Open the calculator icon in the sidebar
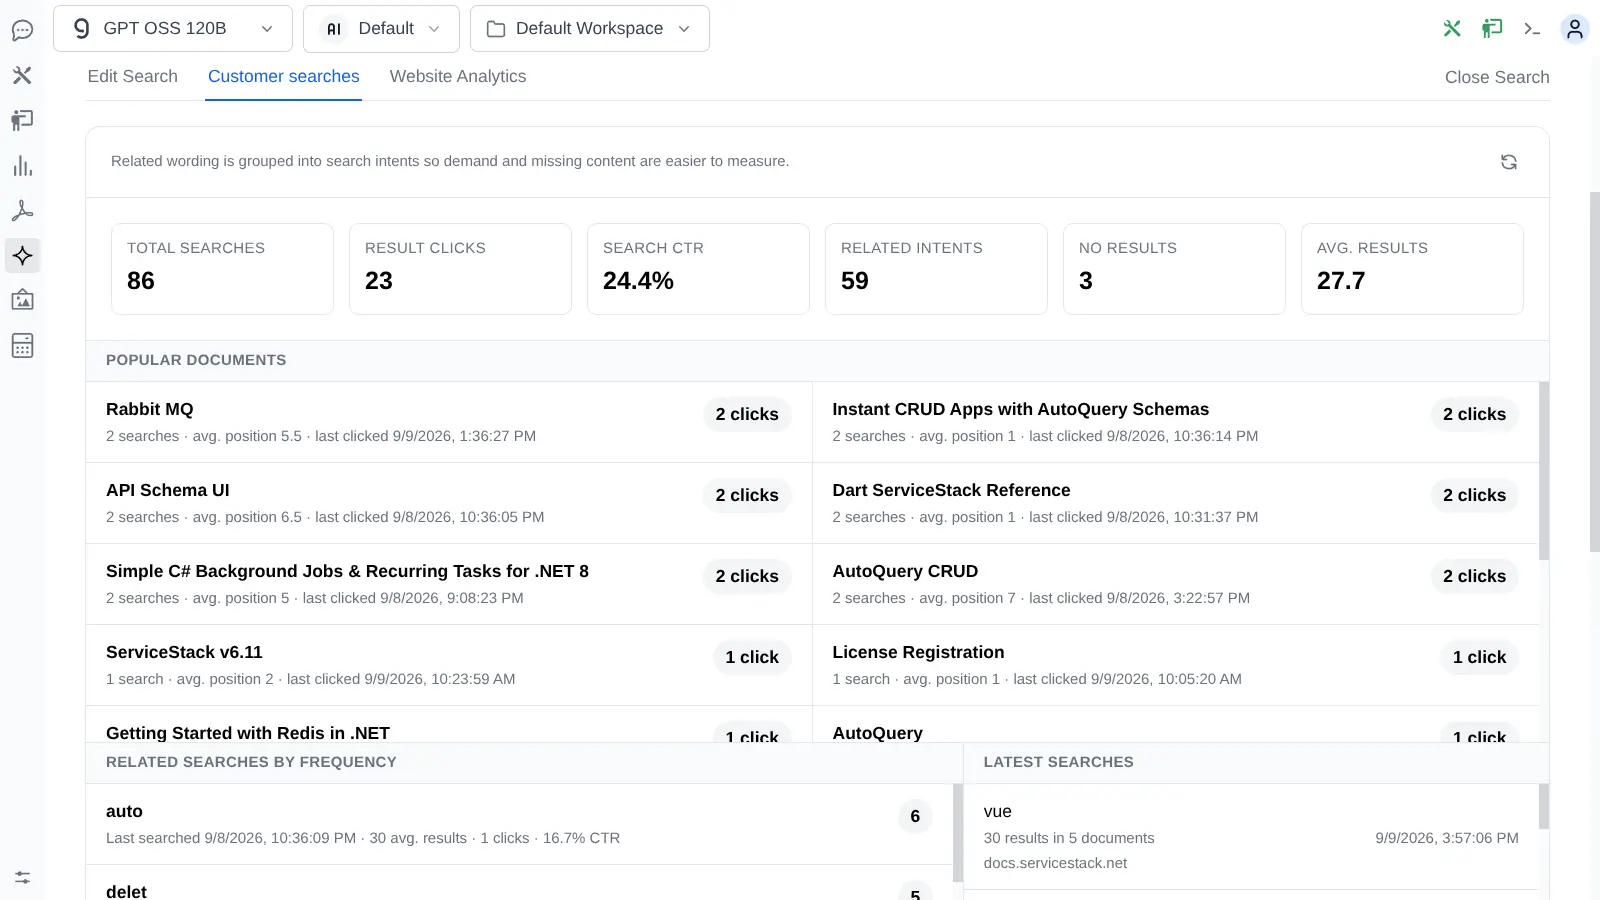 tap(22, 345)
